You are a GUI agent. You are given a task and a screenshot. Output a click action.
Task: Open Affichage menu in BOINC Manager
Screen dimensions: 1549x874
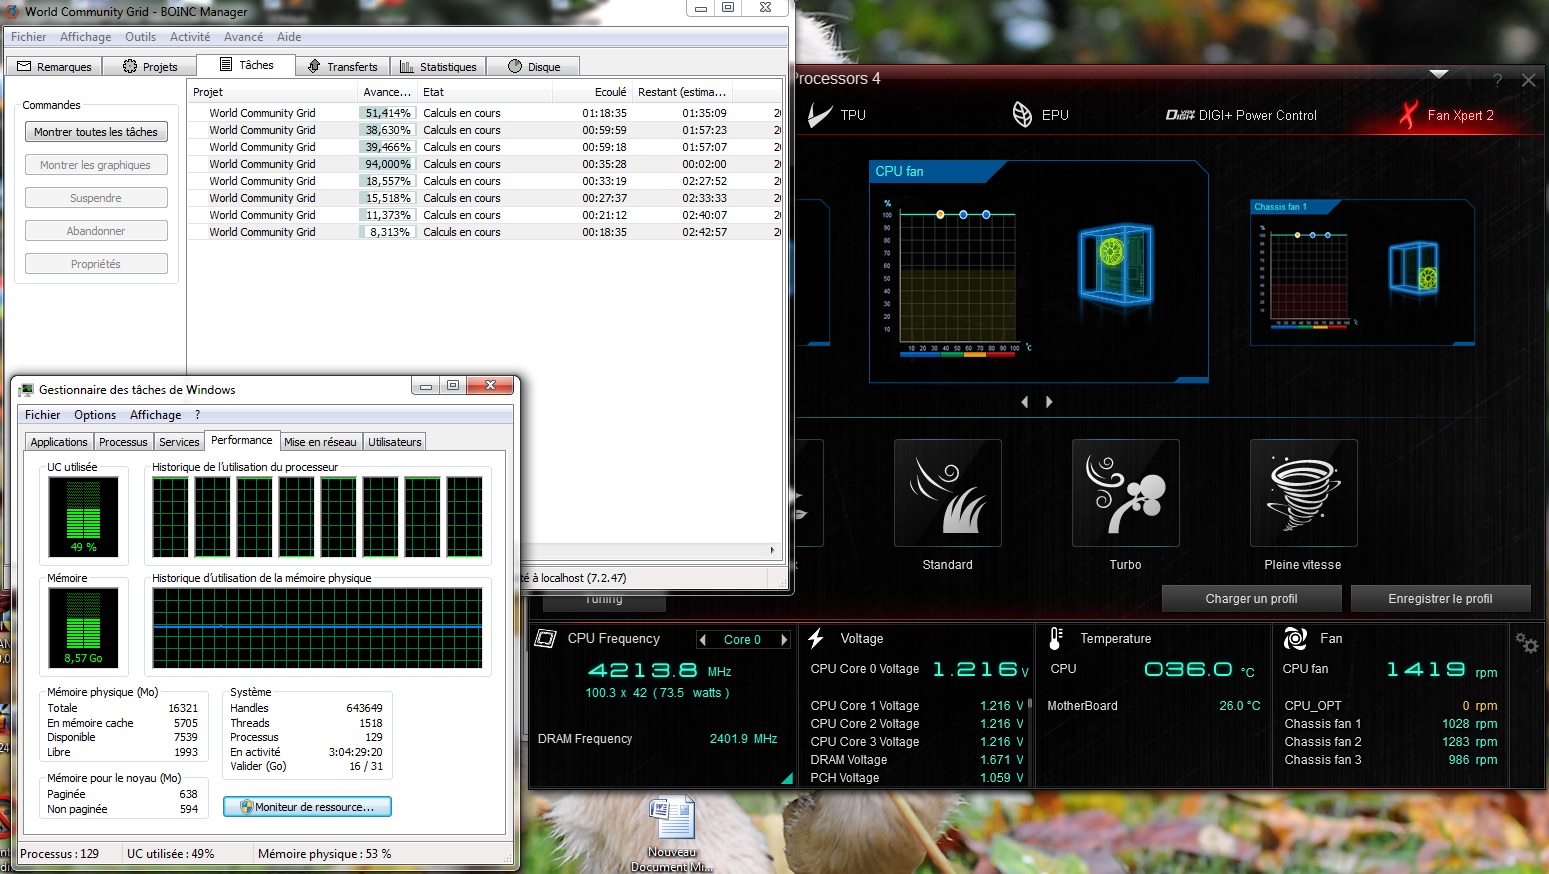point(85,37)
